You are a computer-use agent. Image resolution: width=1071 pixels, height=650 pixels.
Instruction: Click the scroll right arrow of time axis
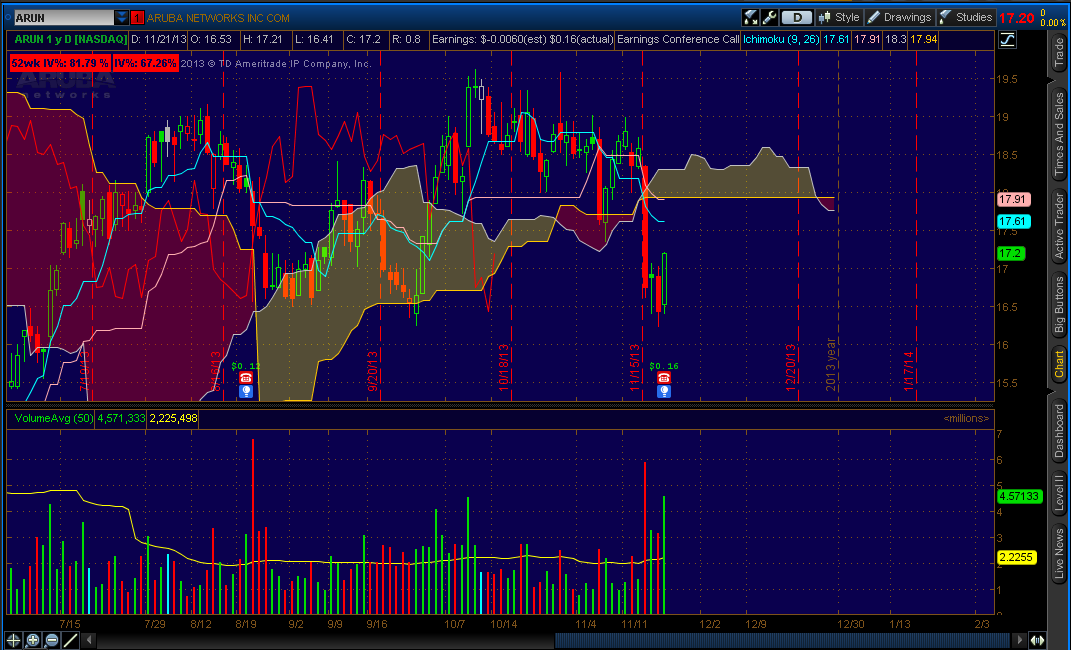tap(1020, 640)
